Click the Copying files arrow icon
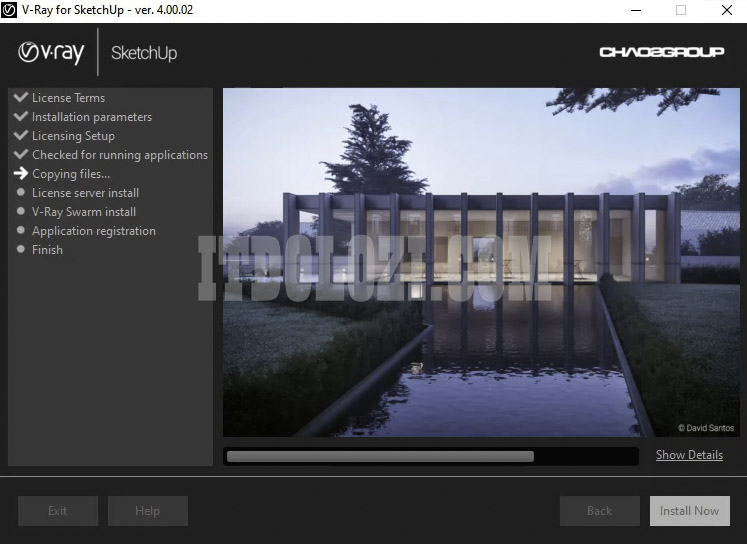747x544 pixels. pyautogui.click(x=20, y=174)
